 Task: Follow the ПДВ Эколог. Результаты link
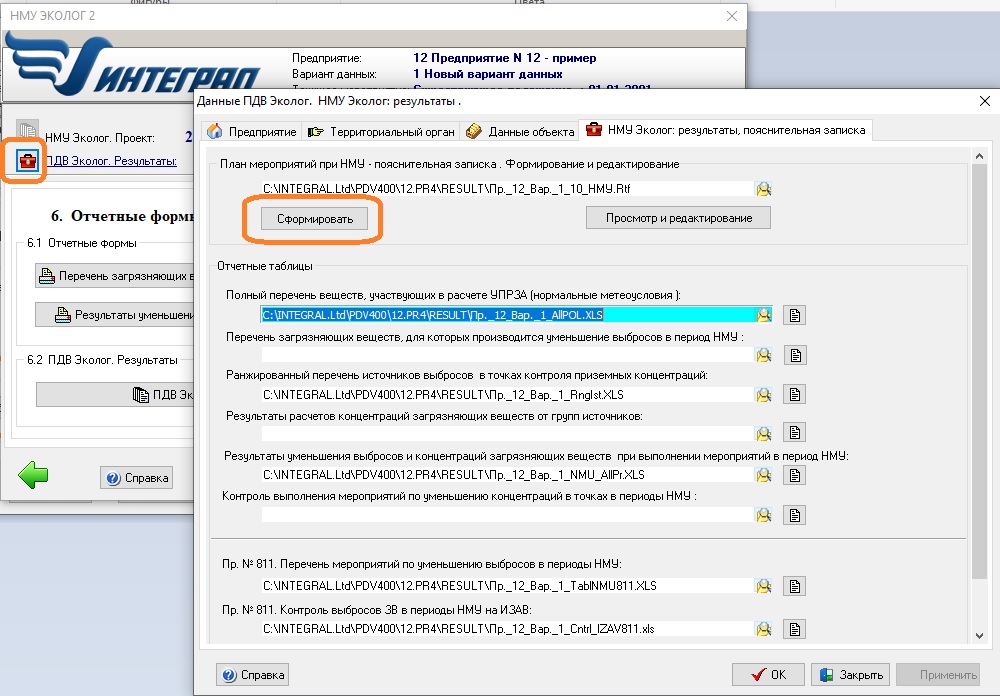111,160
